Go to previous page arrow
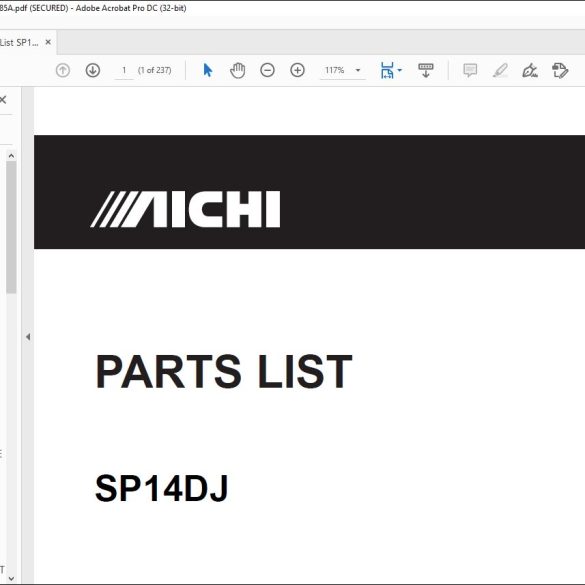 (63, 70)
